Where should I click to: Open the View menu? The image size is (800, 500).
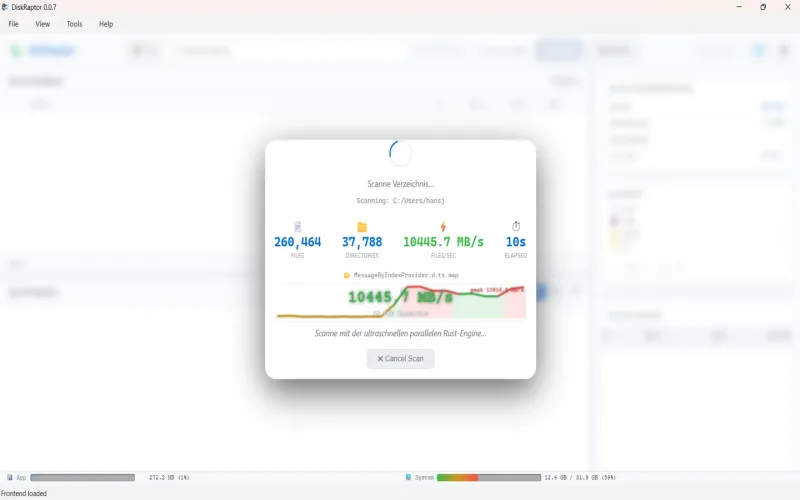(x=42, y=24)
